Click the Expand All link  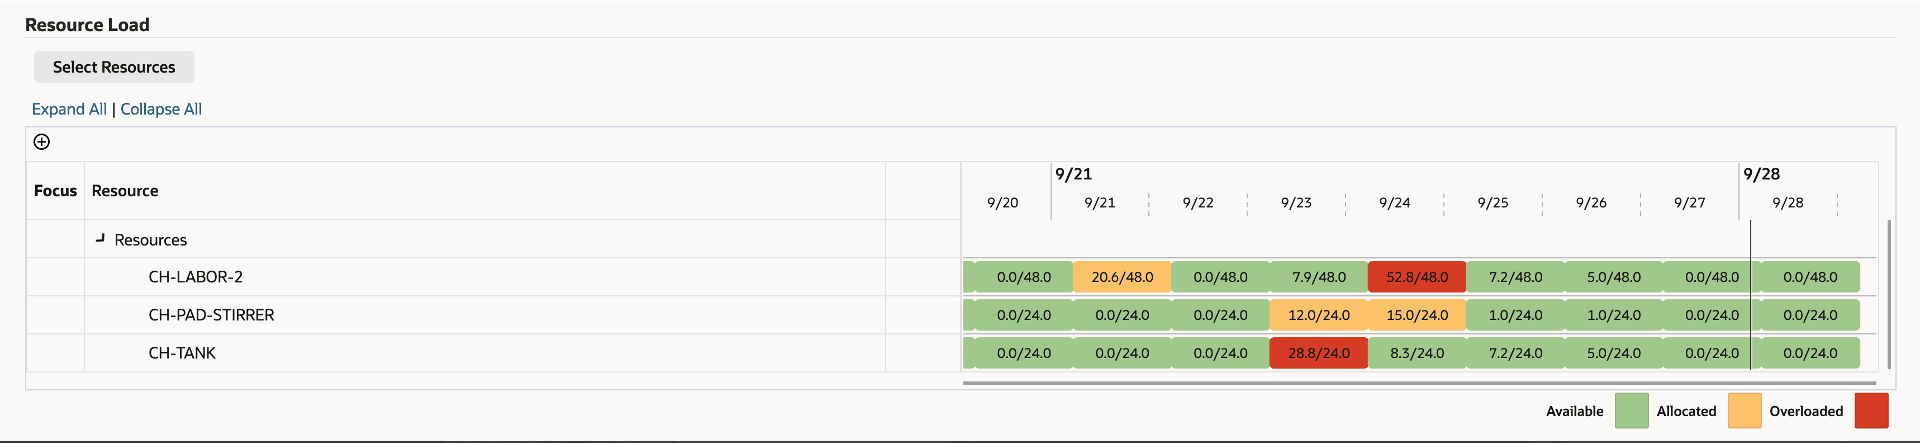(69, 109)
